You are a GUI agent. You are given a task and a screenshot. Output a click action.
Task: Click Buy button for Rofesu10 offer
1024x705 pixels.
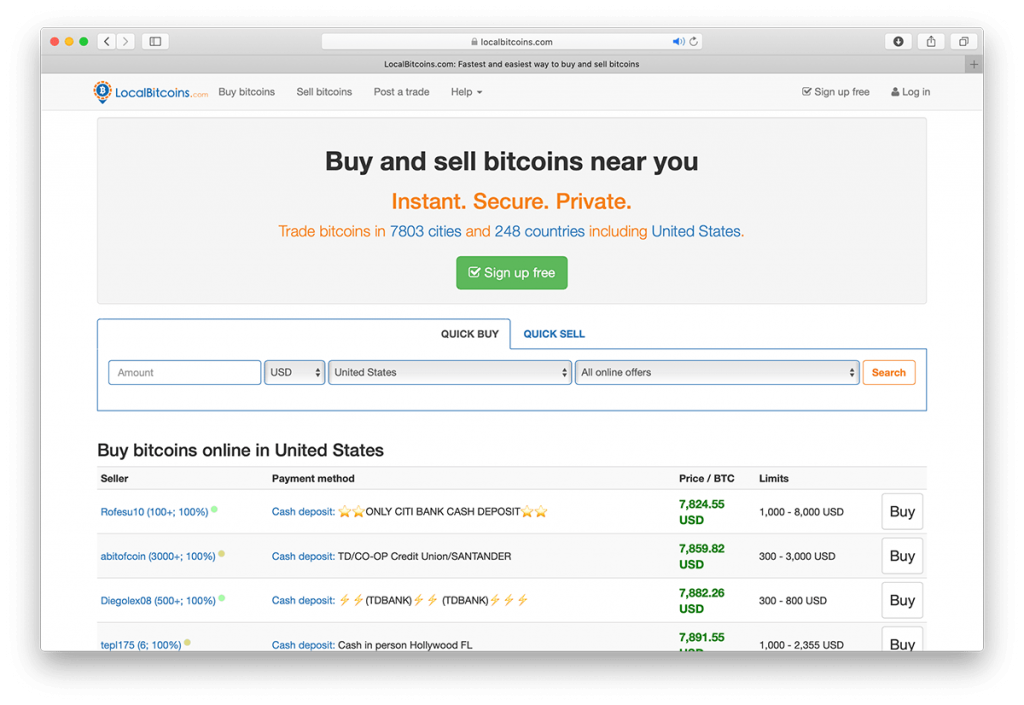click(902, 512)
